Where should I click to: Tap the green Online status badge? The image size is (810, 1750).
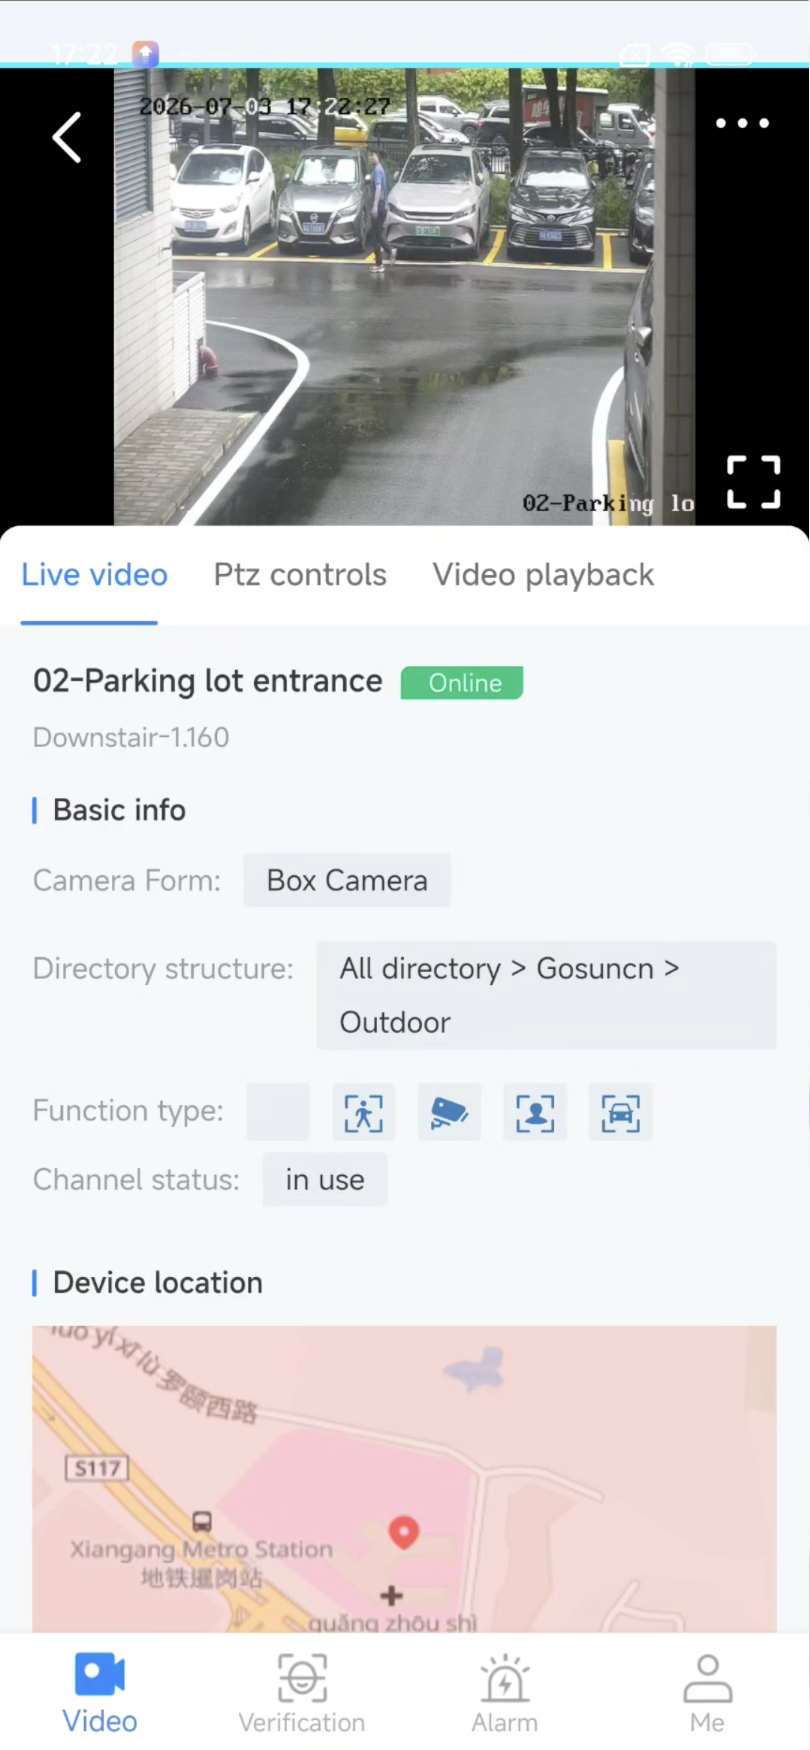click(462, 683)
